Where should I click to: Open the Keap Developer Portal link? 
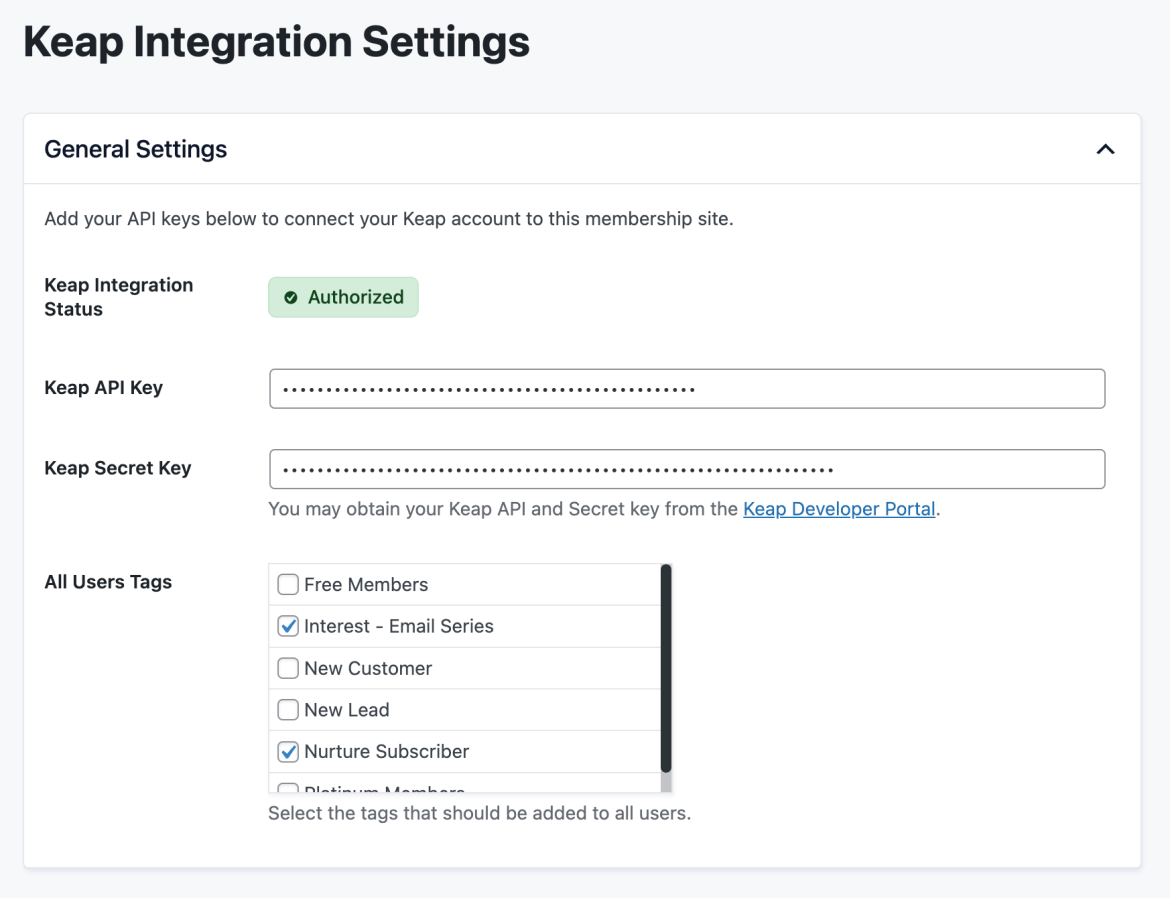click(x=838, y=509)
